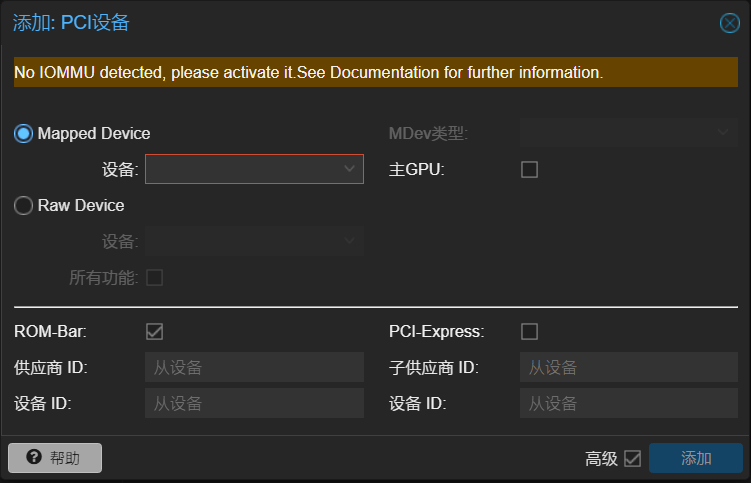Close the Add PCI device dialog
The height and width of the screenshot is (483, 751).
(729, 23)
